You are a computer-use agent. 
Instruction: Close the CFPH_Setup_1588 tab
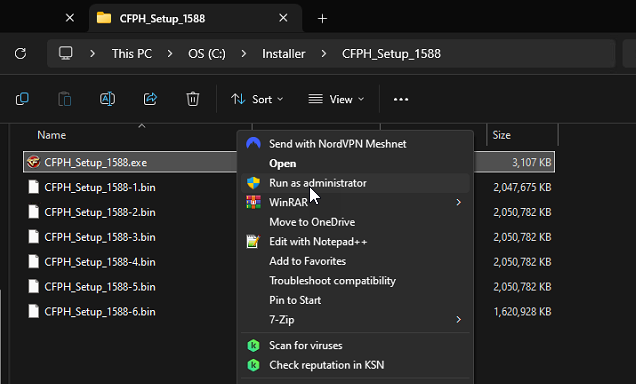coord(284,18)
